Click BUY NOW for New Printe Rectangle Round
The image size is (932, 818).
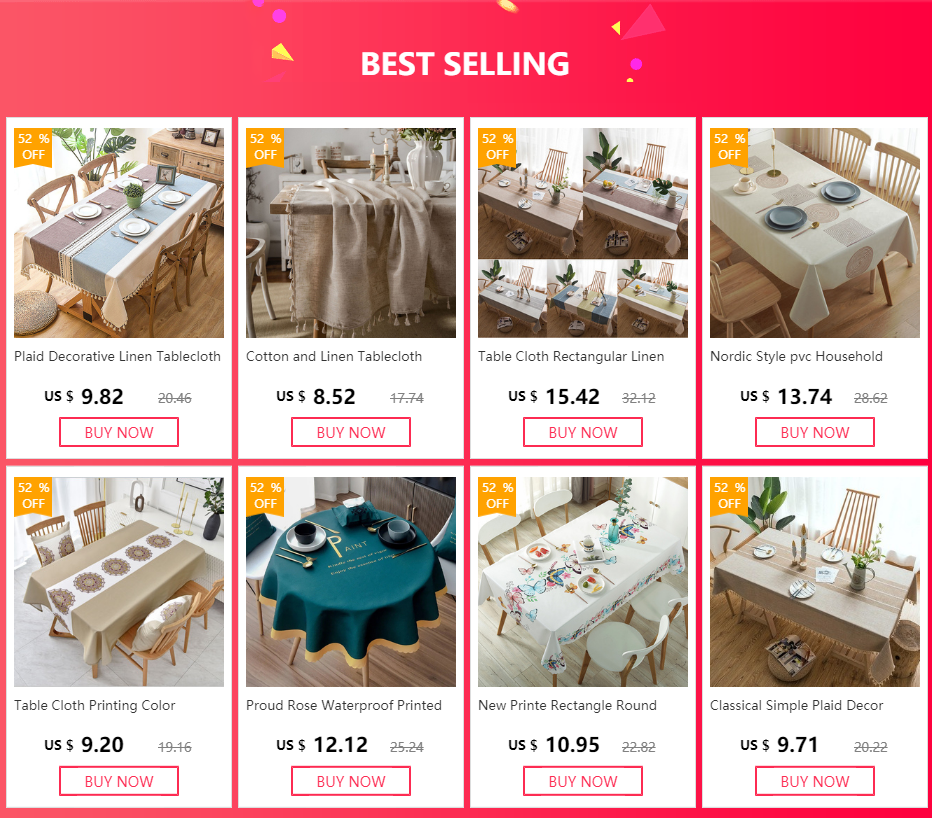582,781
